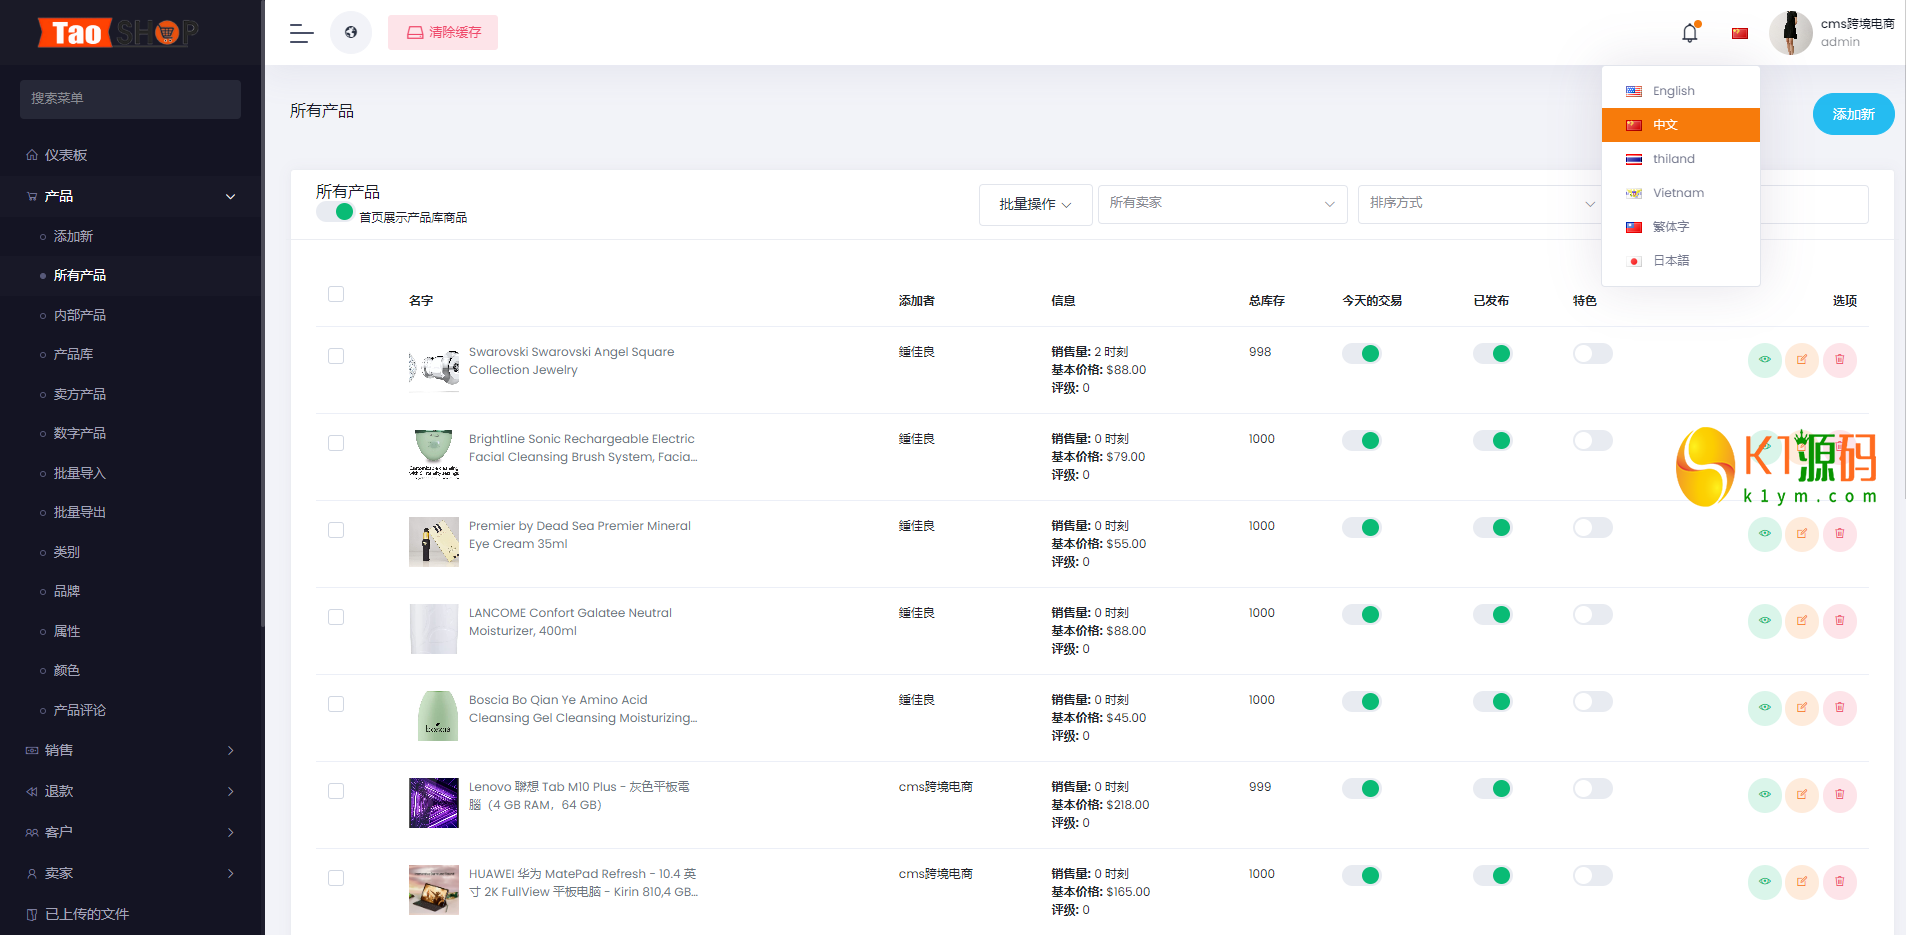Click the hamburger menu toggle icon
This screenshot has height=935, width=1906.
[x=301, y=33]
